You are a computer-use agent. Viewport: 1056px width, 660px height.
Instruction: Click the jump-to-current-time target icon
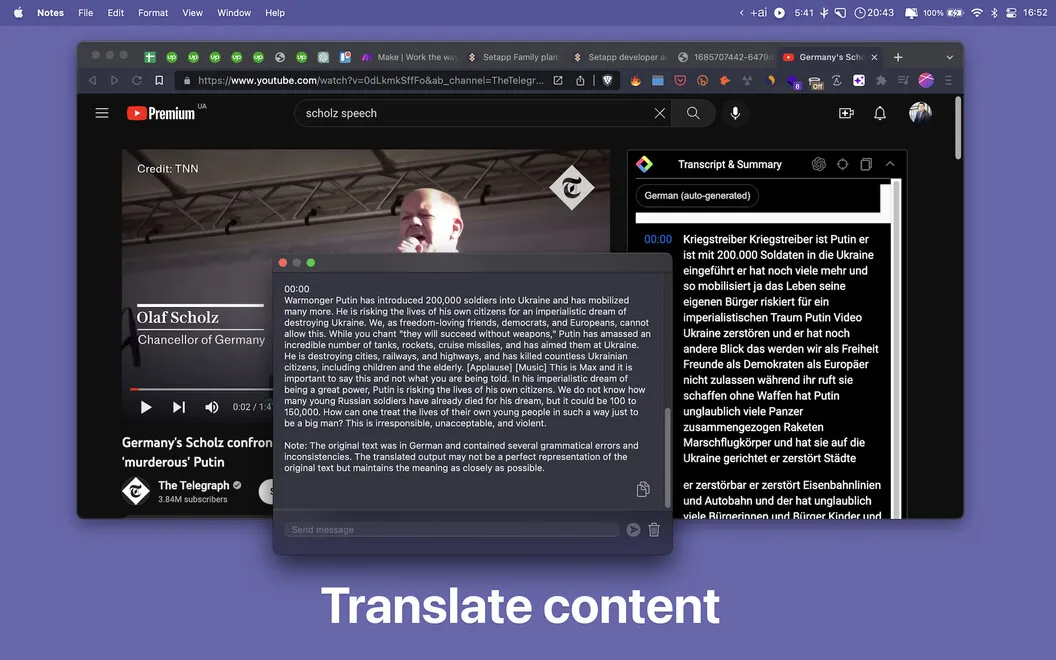click(843, 164)
